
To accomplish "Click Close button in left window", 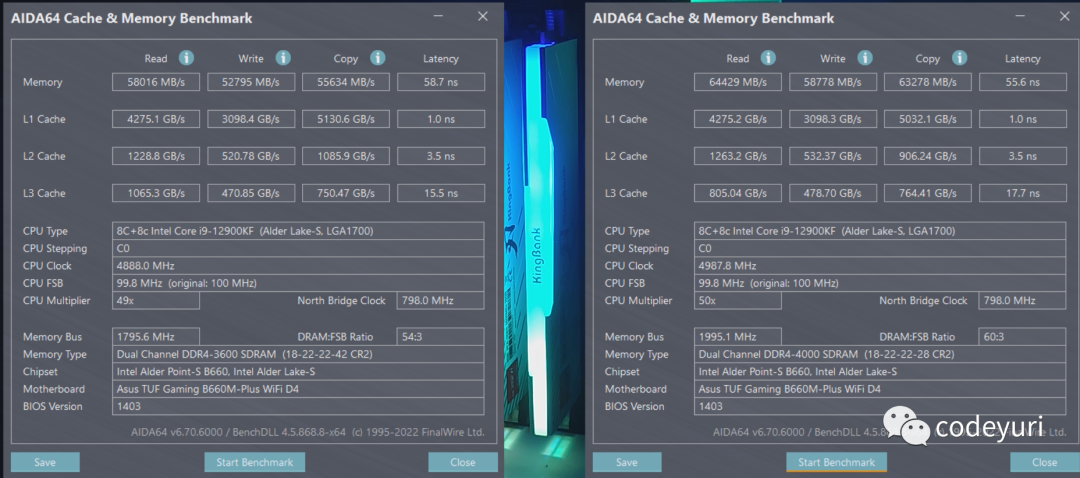I will (463, 462).
